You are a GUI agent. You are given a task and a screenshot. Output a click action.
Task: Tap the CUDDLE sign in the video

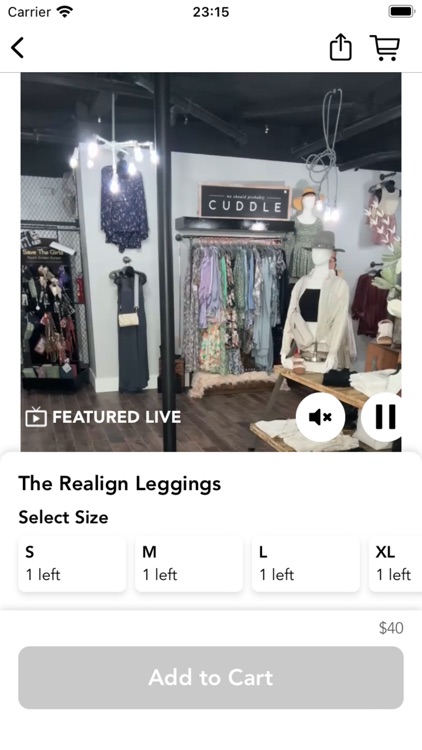(245, 202)
